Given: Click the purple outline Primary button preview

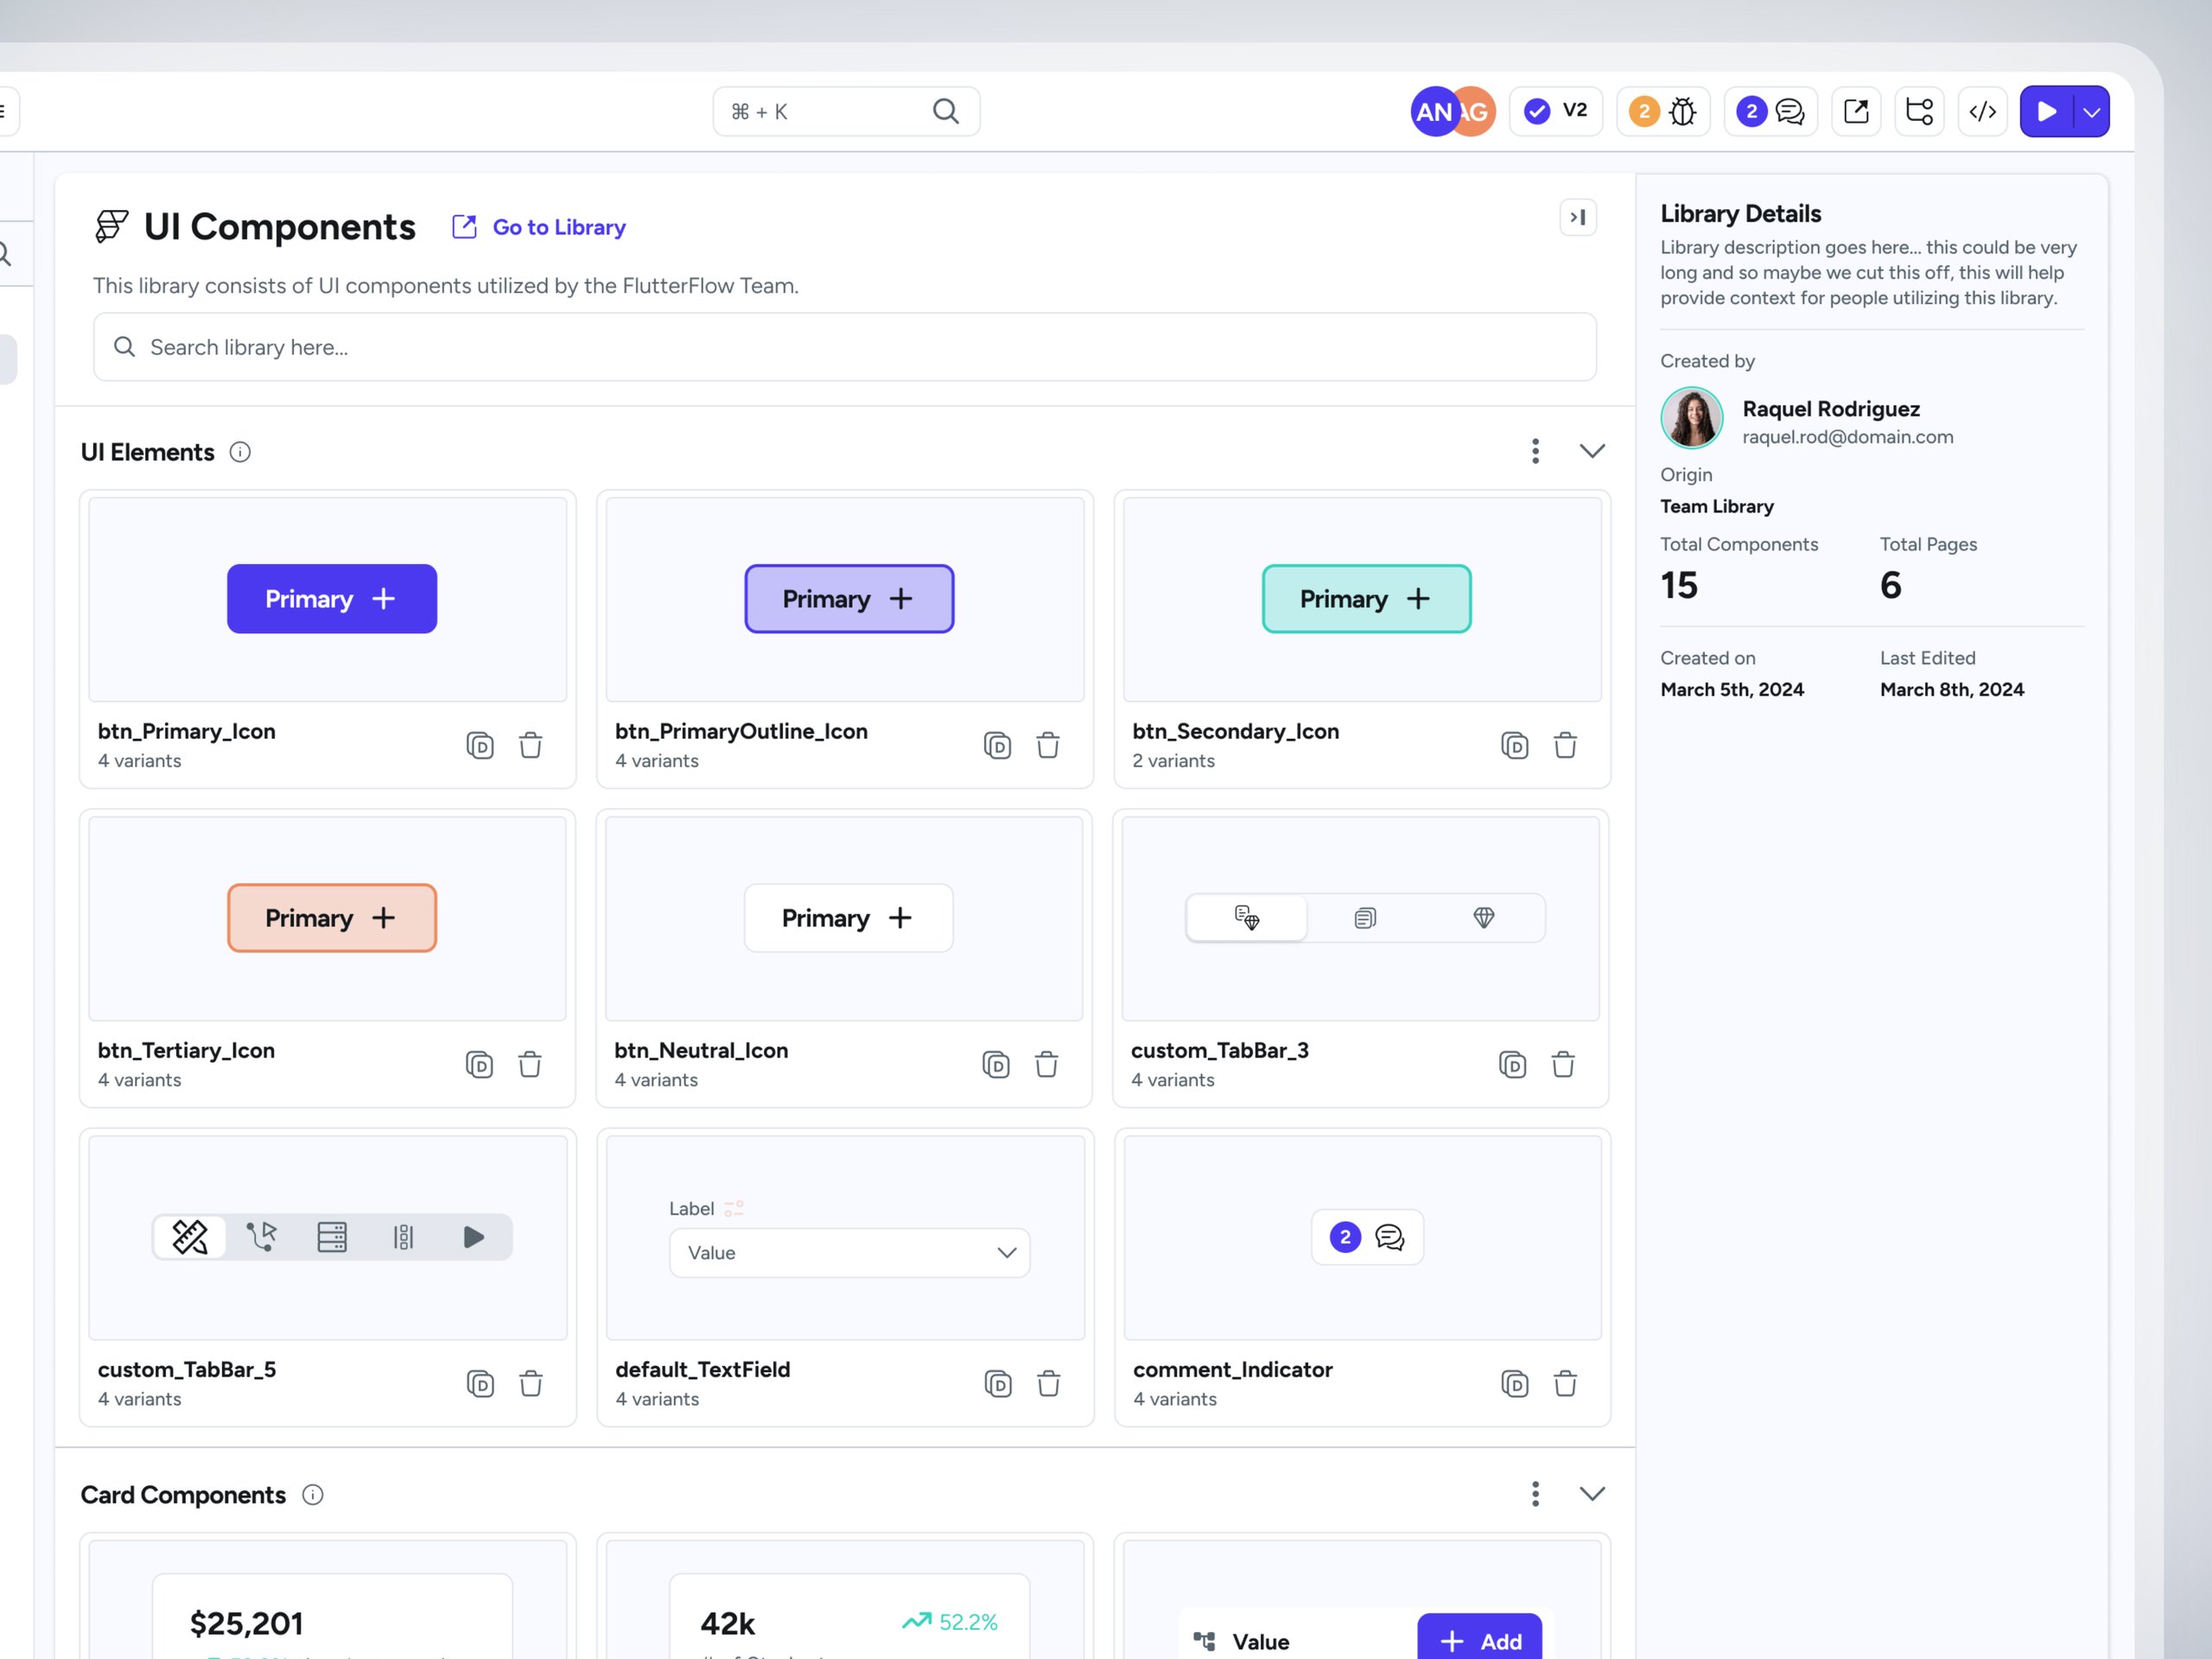Looking at the screenshot, I should pos(849,598).
